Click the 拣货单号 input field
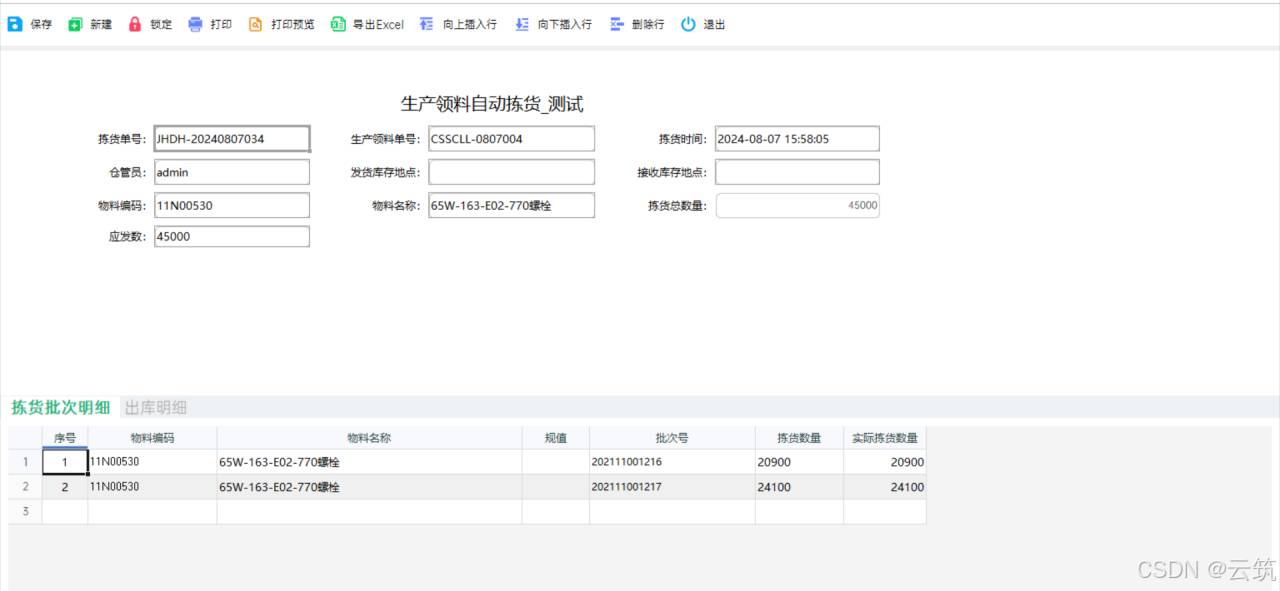 232,139
